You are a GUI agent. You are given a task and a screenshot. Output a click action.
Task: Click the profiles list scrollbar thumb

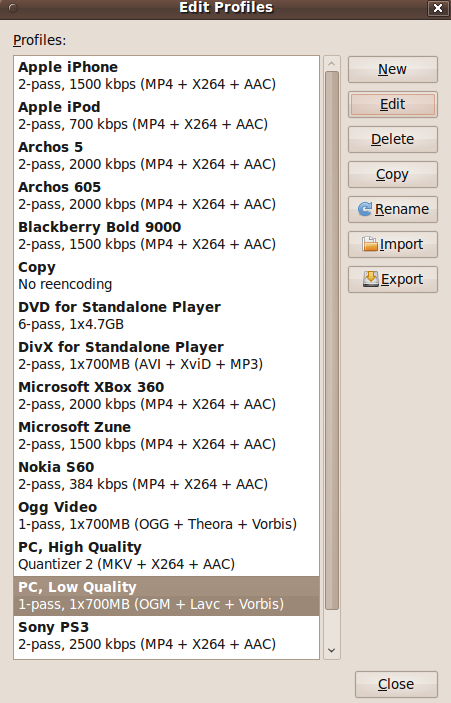pyautogui.click(x=332, y=341)
